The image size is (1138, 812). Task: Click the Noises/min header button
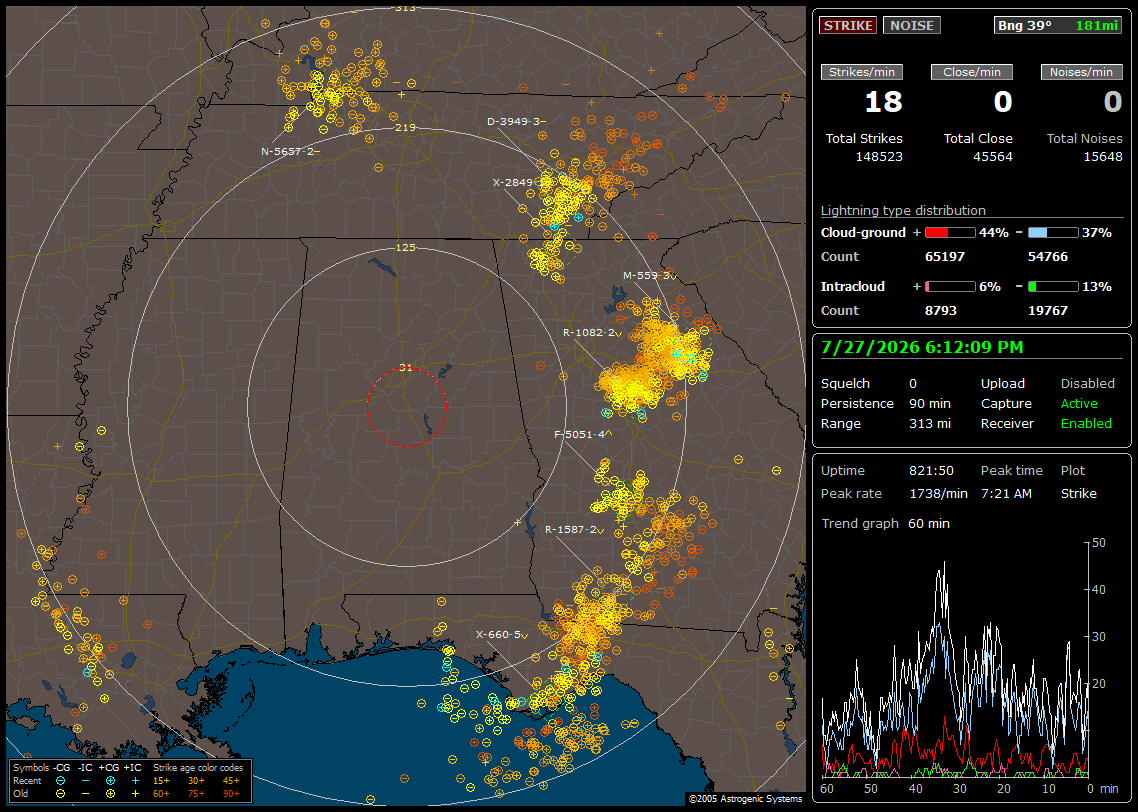[x=1081, y=72]
